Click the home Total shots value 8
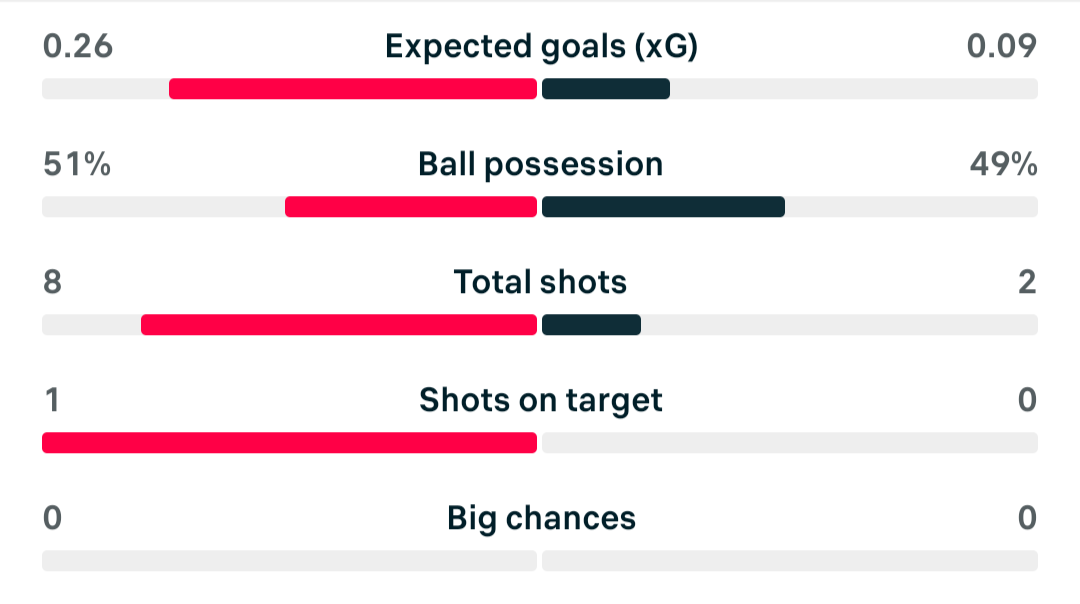 click(x=52, y=282)
